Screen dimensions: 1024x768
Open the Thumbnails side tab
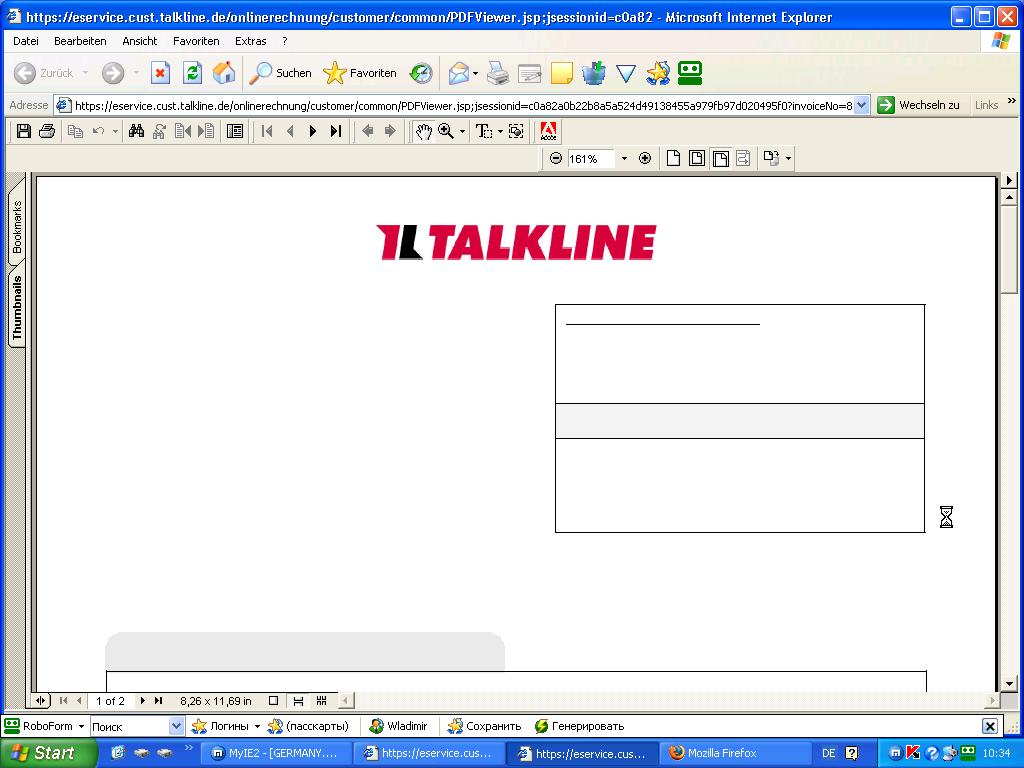(17, 307)
